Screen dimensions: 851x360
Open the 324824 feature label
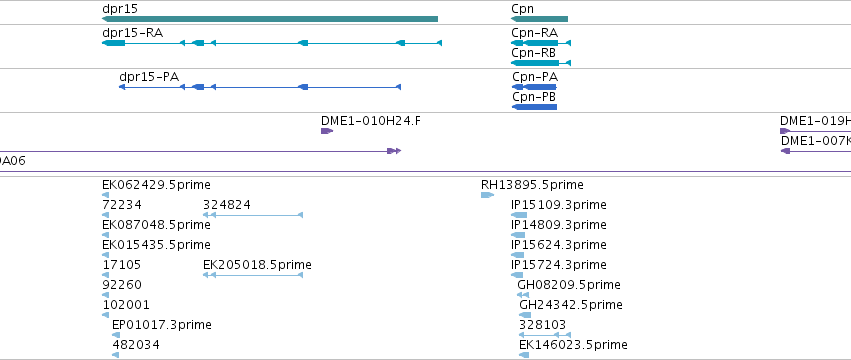[227, 205]
